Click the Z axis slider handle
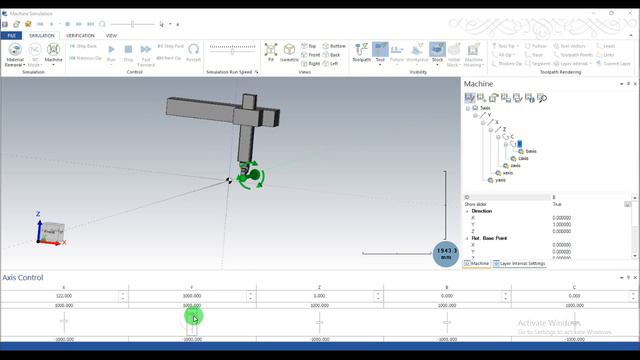This screenshot has height=360, width=640. 320,322
